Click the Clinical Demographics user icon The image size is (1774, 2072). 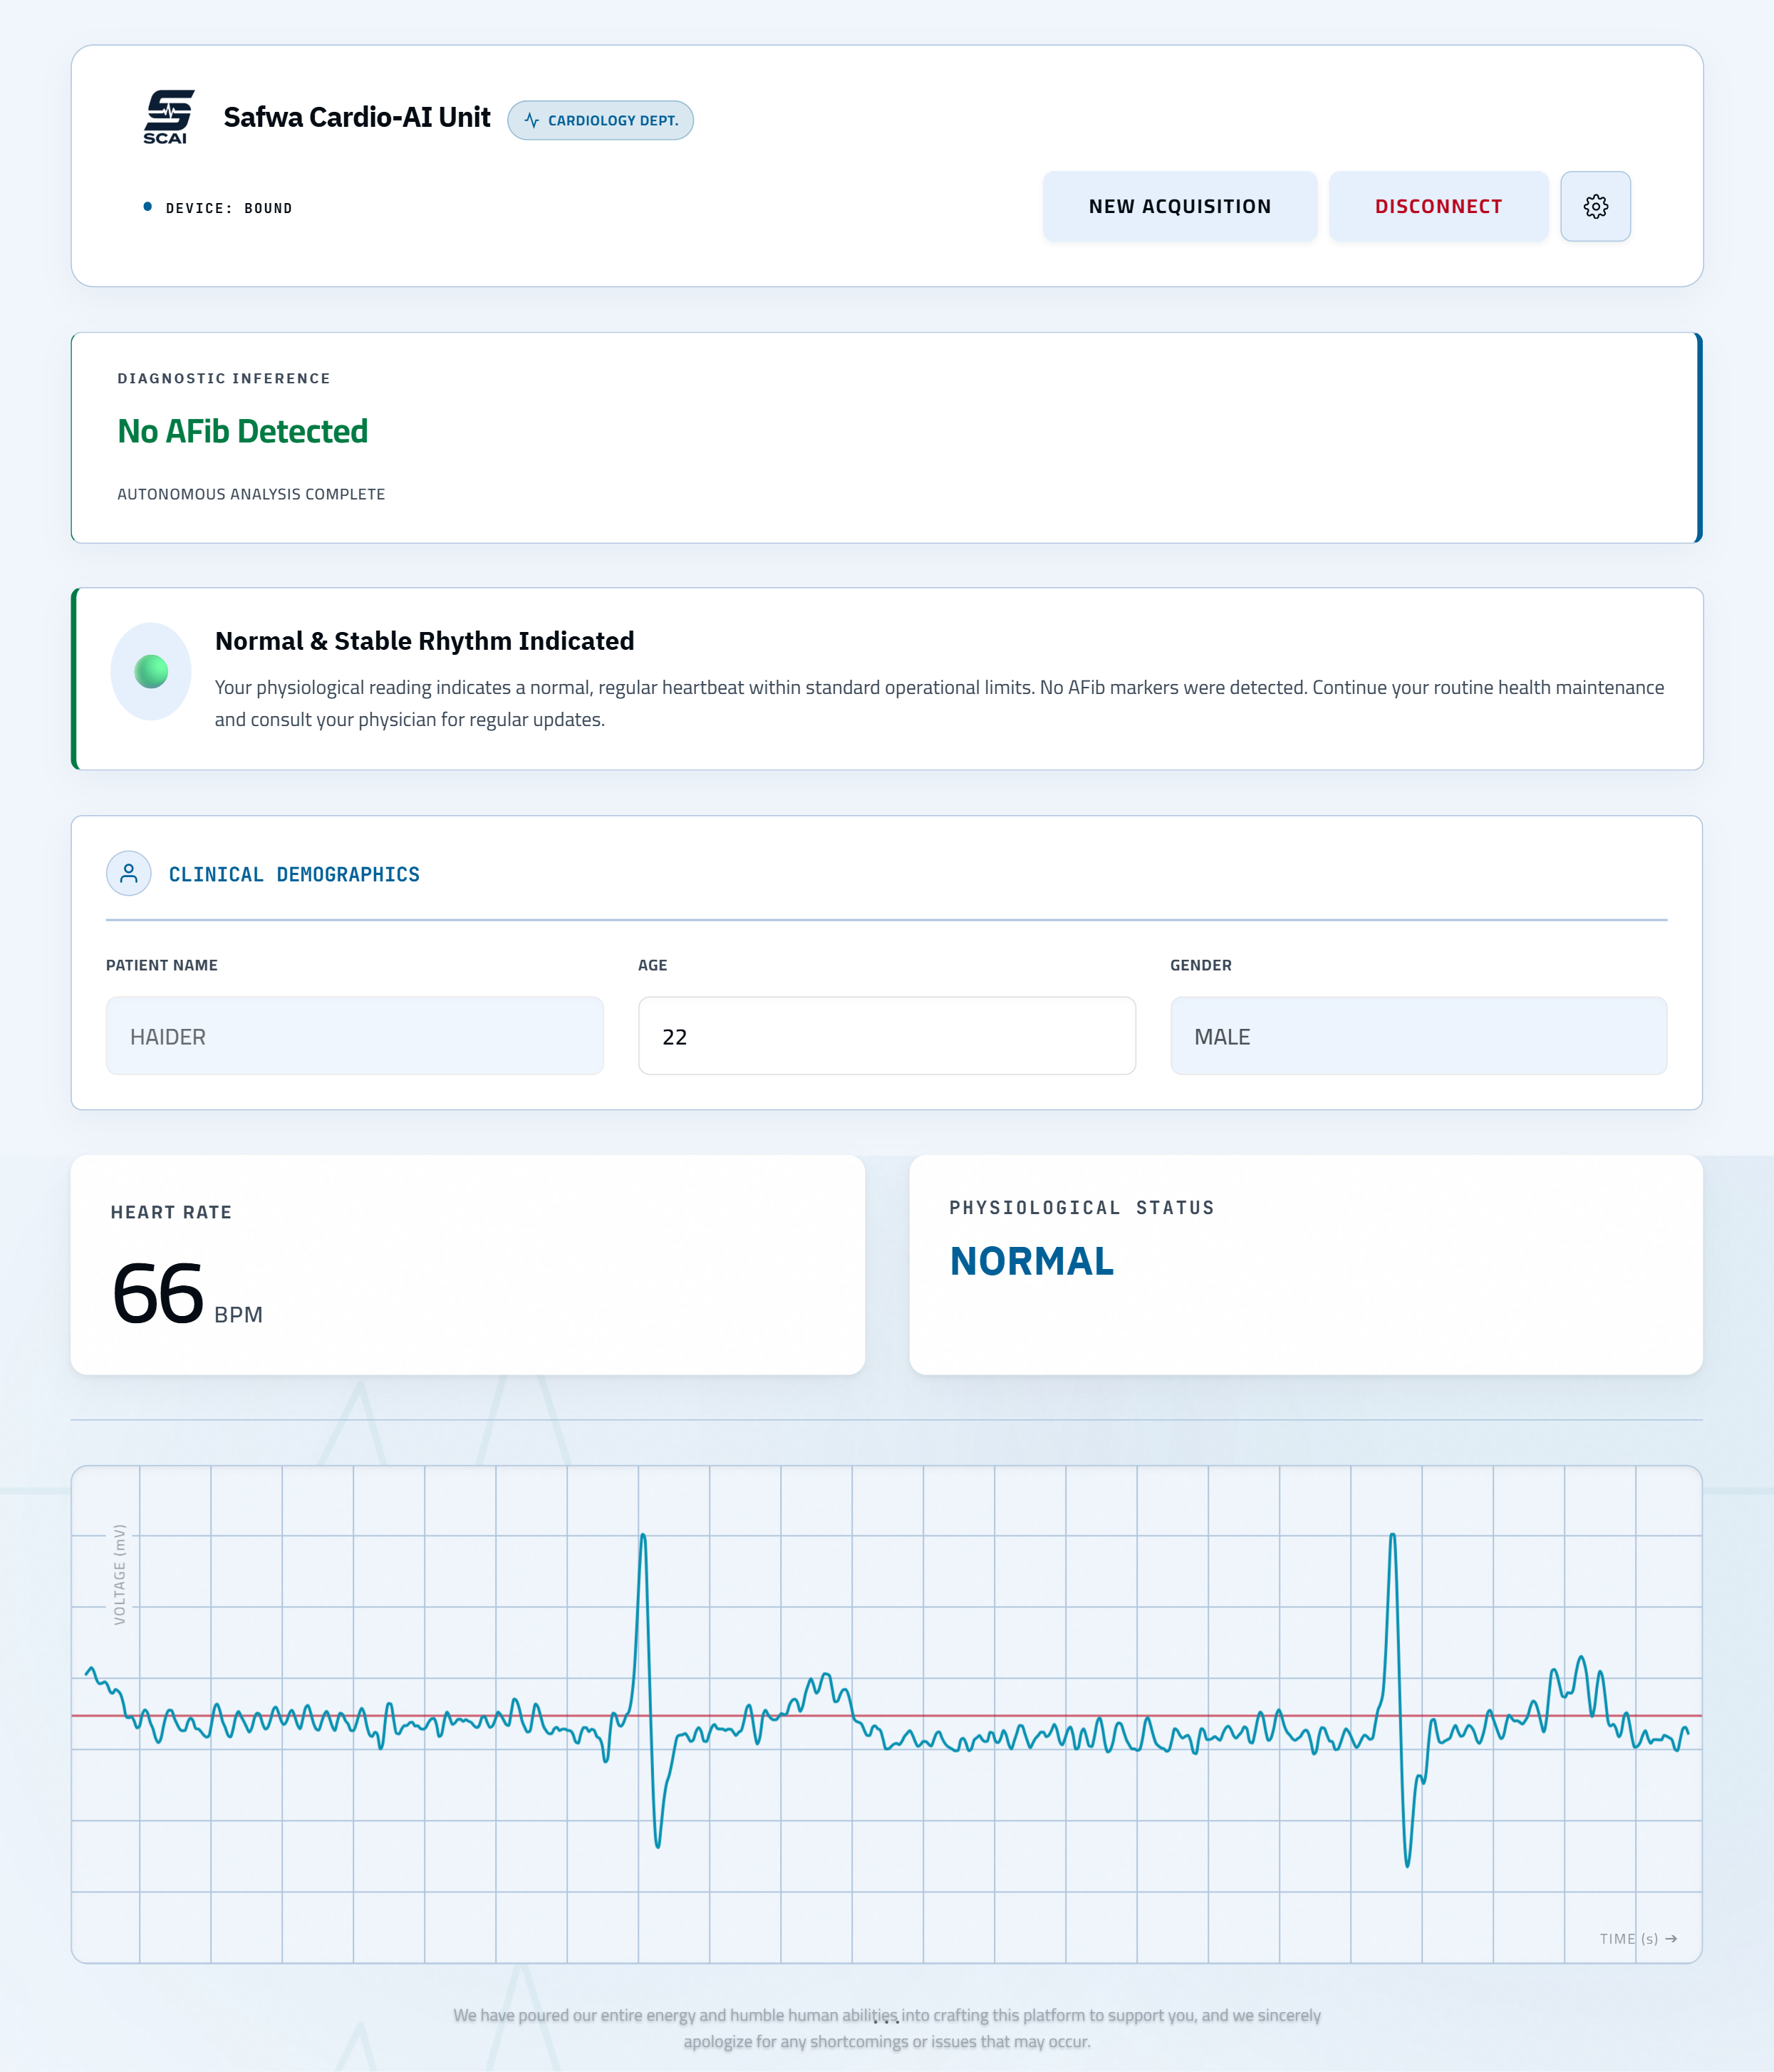click(129, 873)
